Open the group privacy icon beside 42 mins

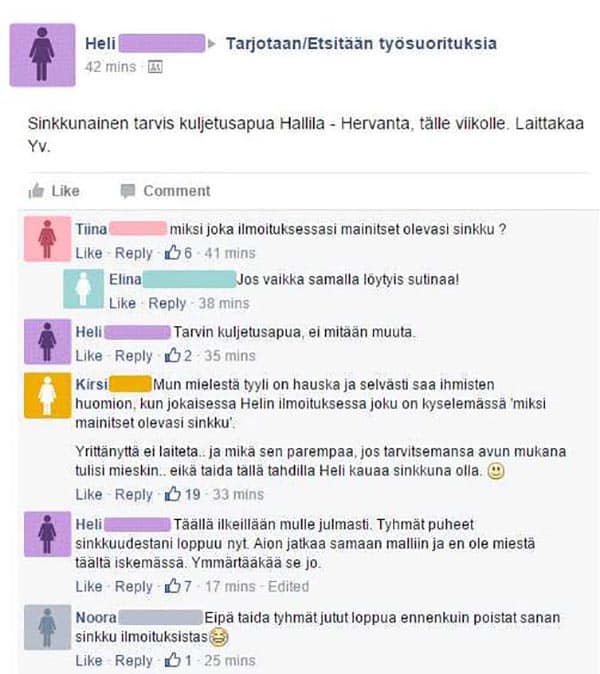[155, 67]
